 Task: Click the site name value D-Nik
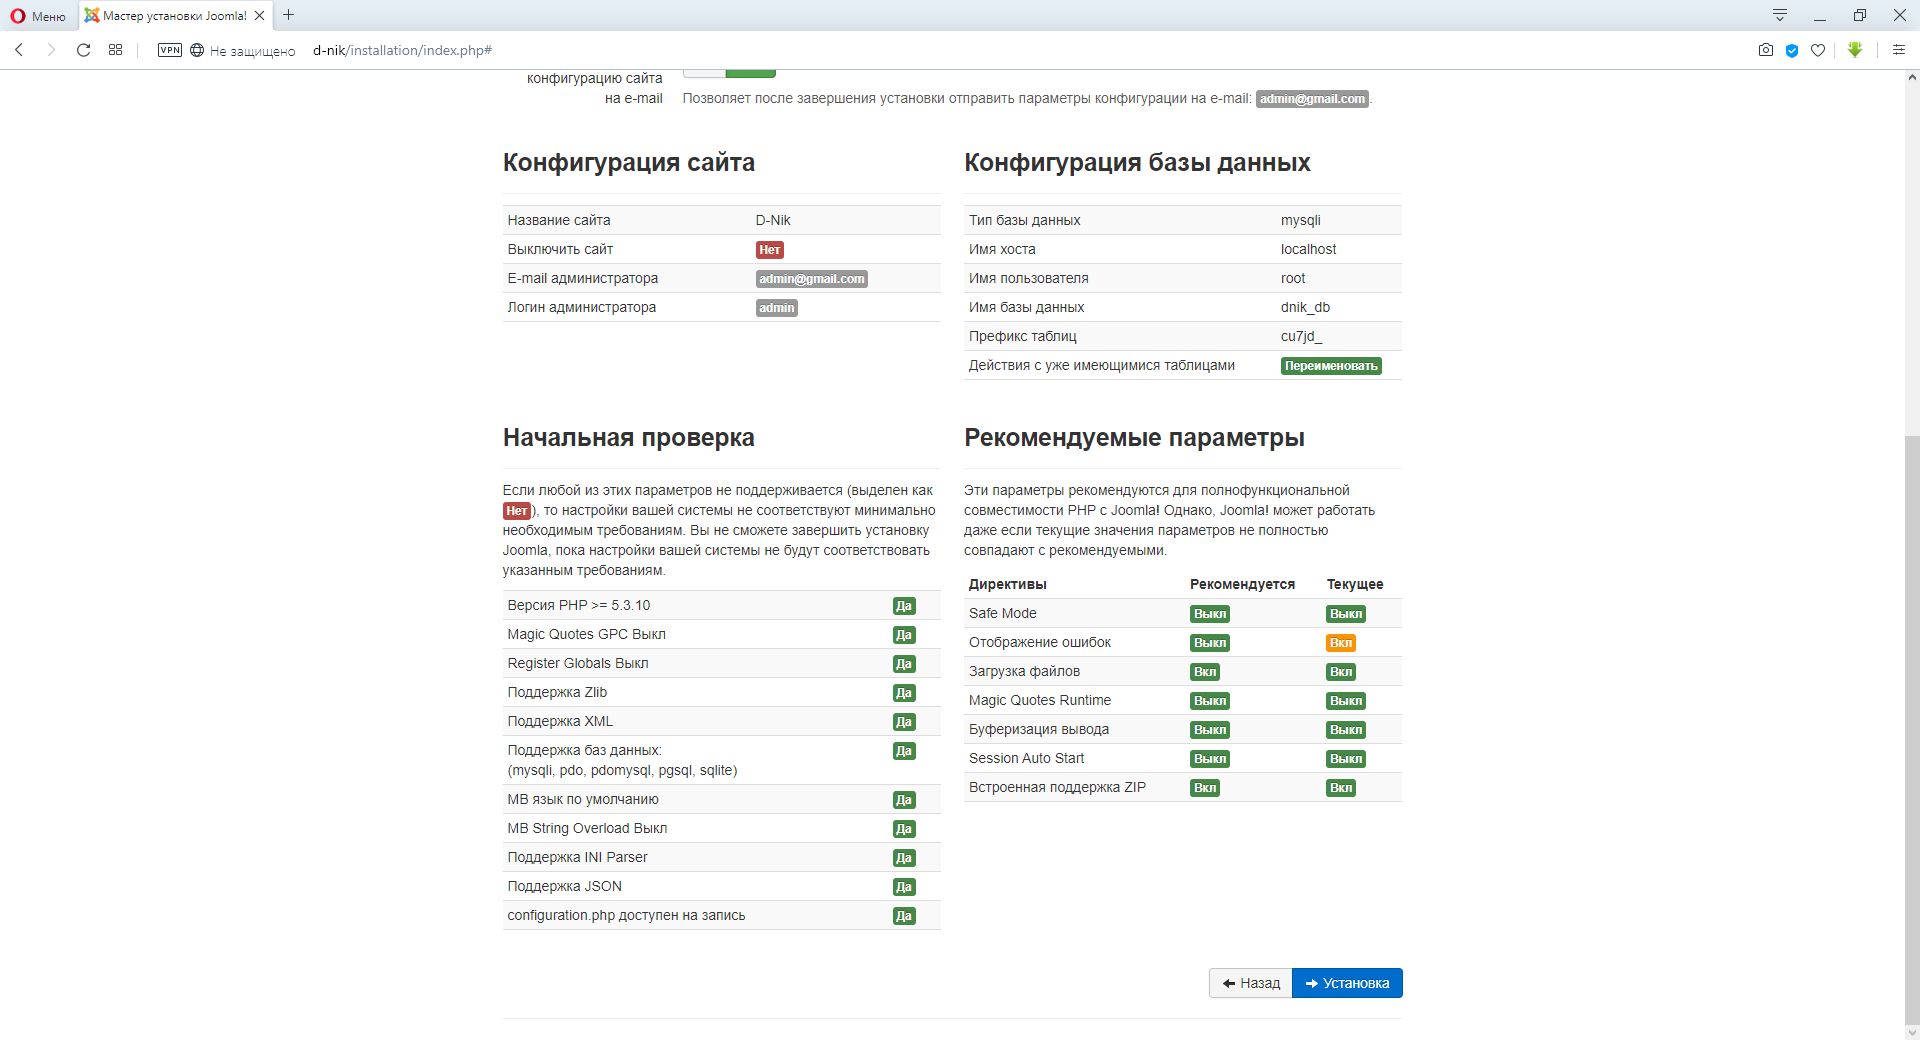pos(773,220)
